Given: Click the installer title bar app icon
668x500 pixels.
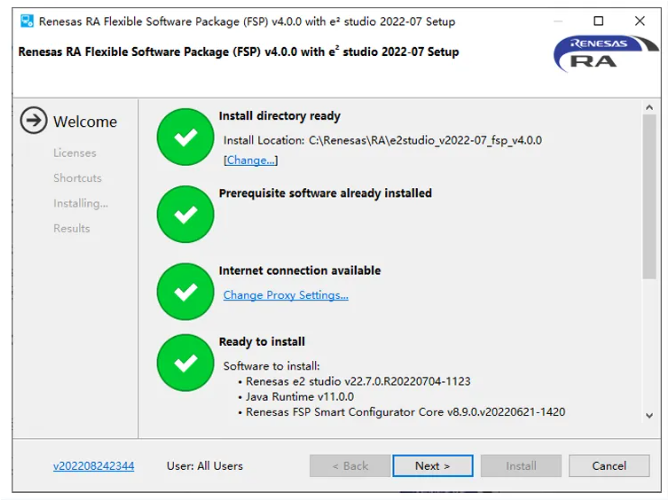Looking at the screenshot, I should pyautogui.click(x=27, y=21).
